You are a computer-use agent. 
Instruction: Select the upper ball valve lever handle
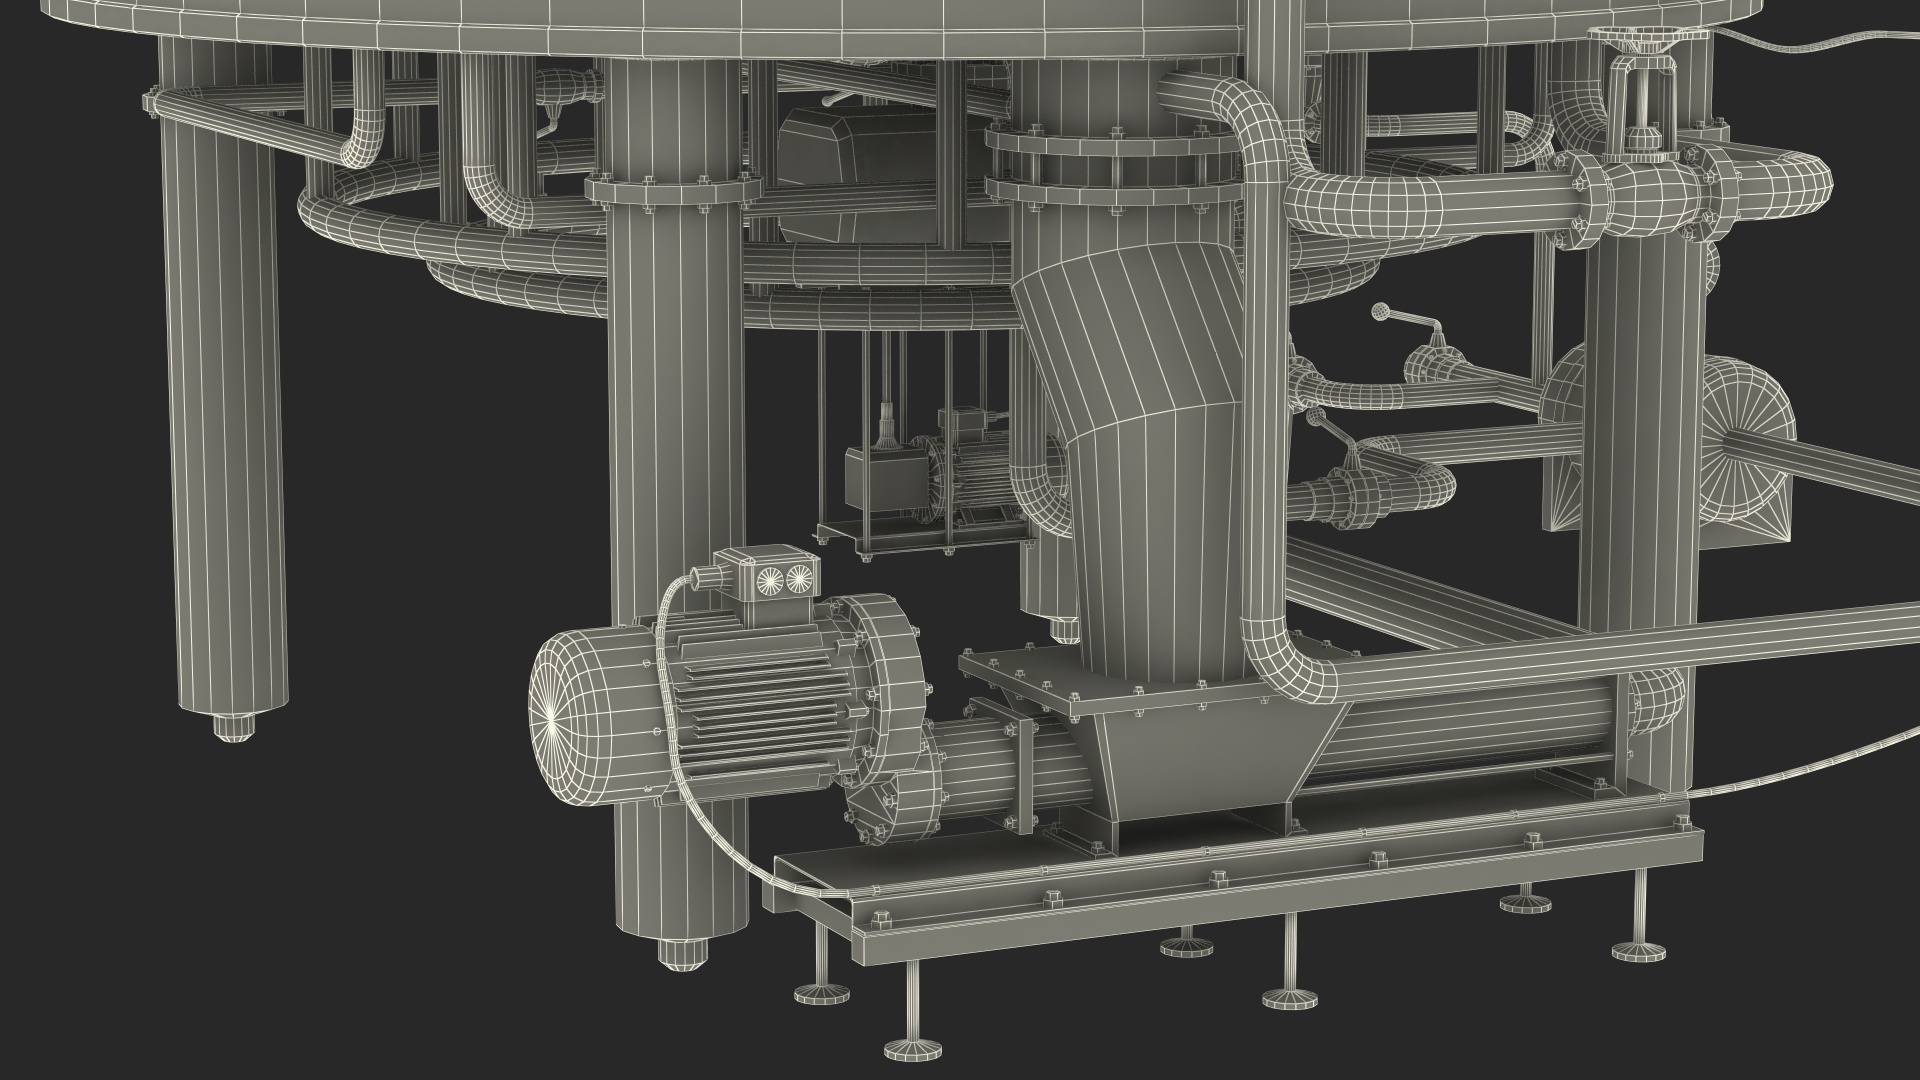(x=1408, y=320)
